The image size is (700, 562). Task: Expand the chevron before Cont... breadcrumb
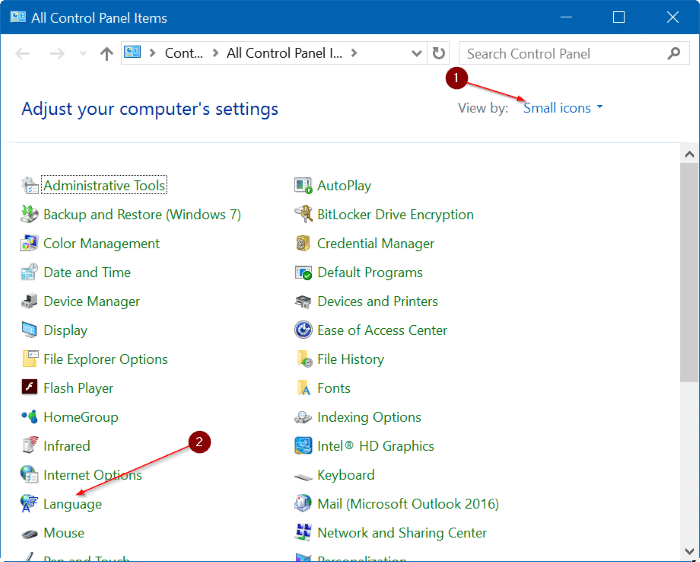152,53
